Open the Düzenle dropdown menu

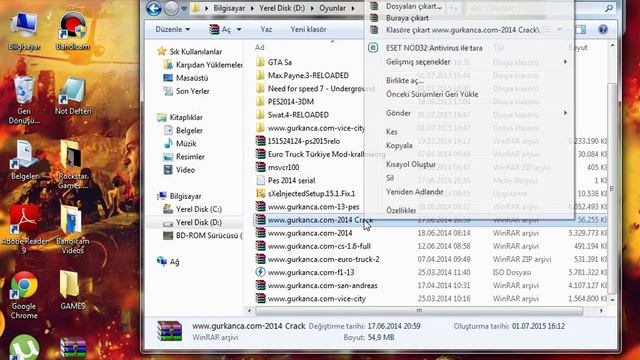coord(173,29)
